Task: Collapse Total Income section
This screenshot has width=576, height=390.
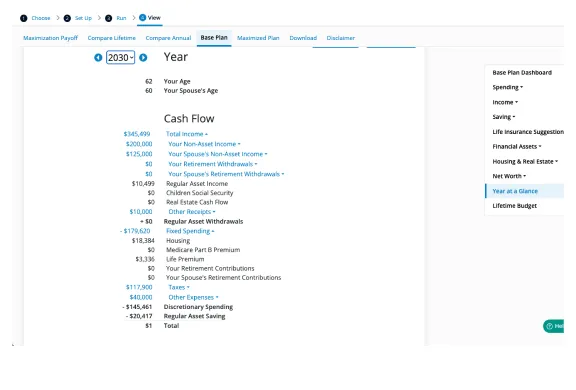Action: pyautogui.click(x=187, y=134)
